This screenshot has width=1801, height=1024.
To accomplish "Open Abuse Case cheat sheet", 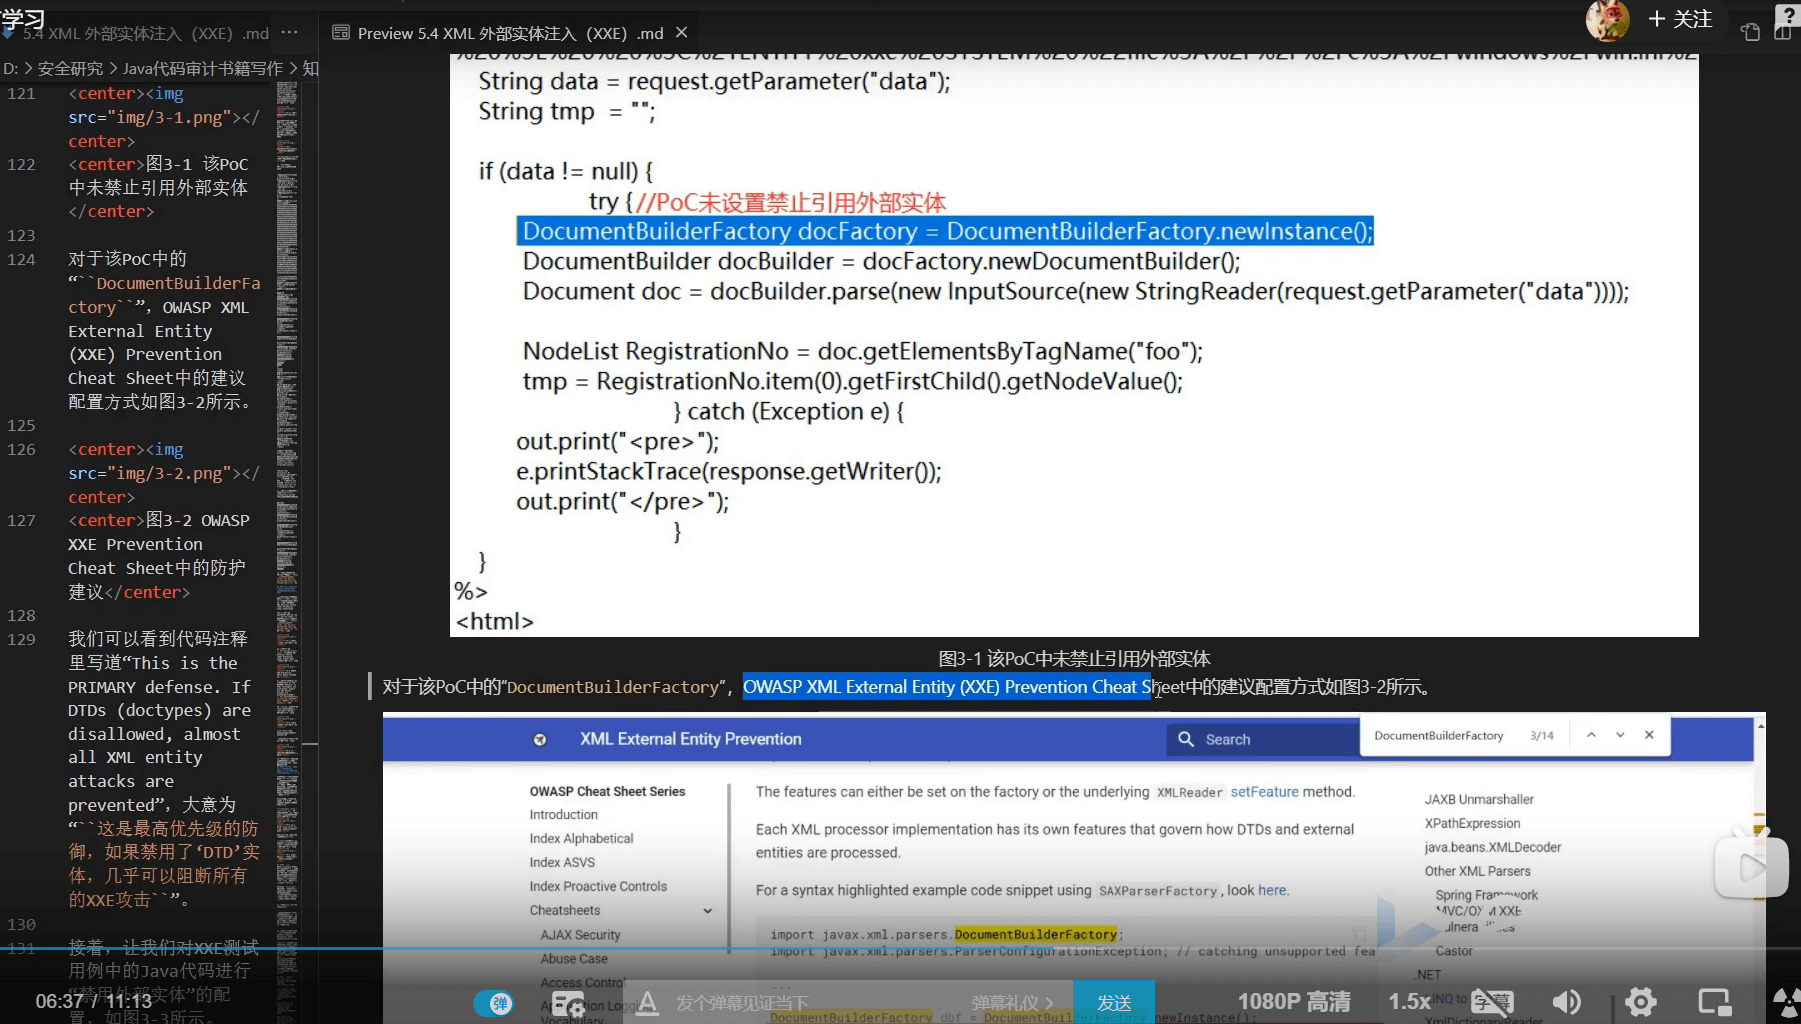I will pyautogui.click(x=574, y=959).
